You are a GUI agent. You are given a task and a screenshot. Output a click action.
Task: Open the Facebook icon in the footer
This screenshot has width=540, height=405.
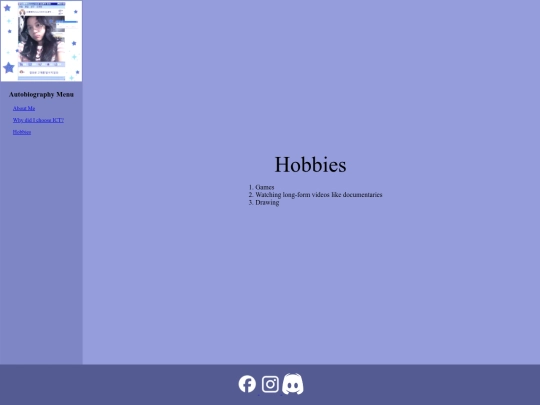(x=247, y=384)
